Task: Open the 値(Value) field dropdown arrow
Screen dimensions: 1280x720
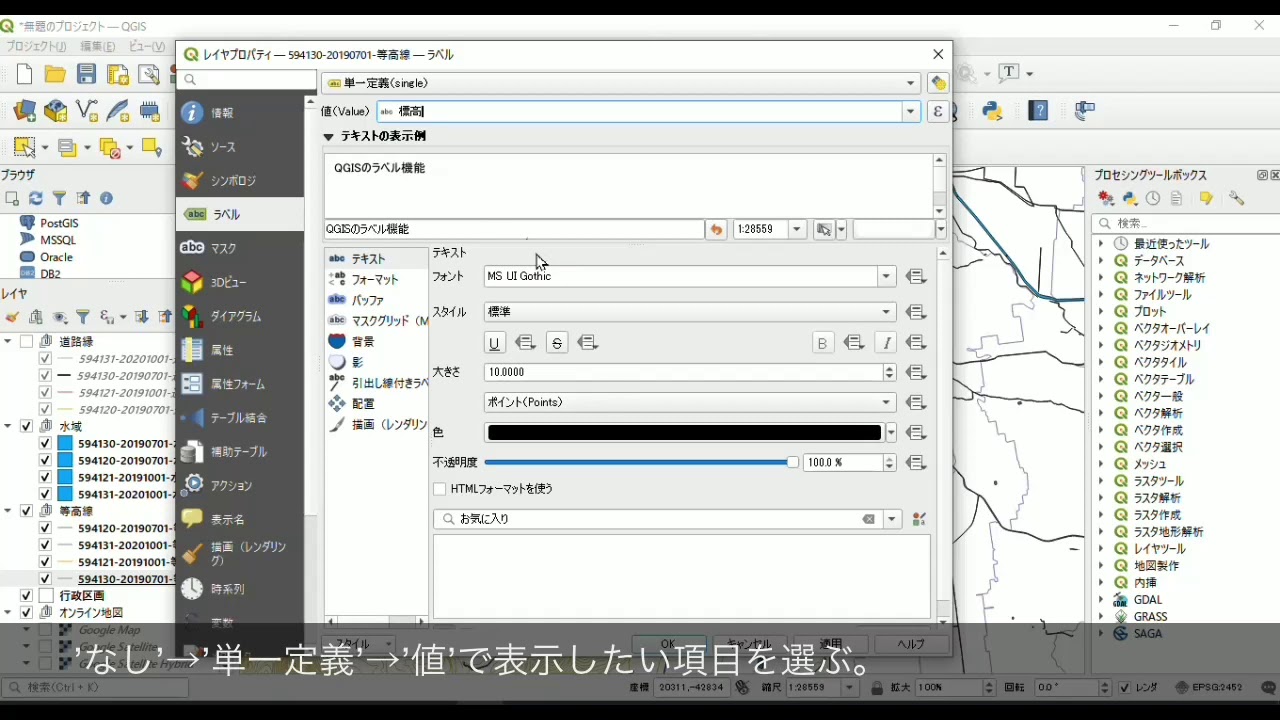Action: coord(911,112)
